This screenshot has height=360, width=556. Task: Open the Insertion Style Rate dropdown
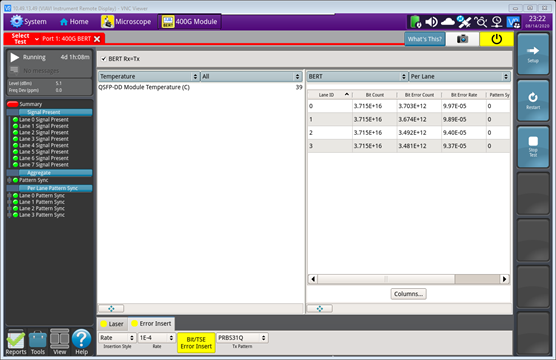point(117,338)
